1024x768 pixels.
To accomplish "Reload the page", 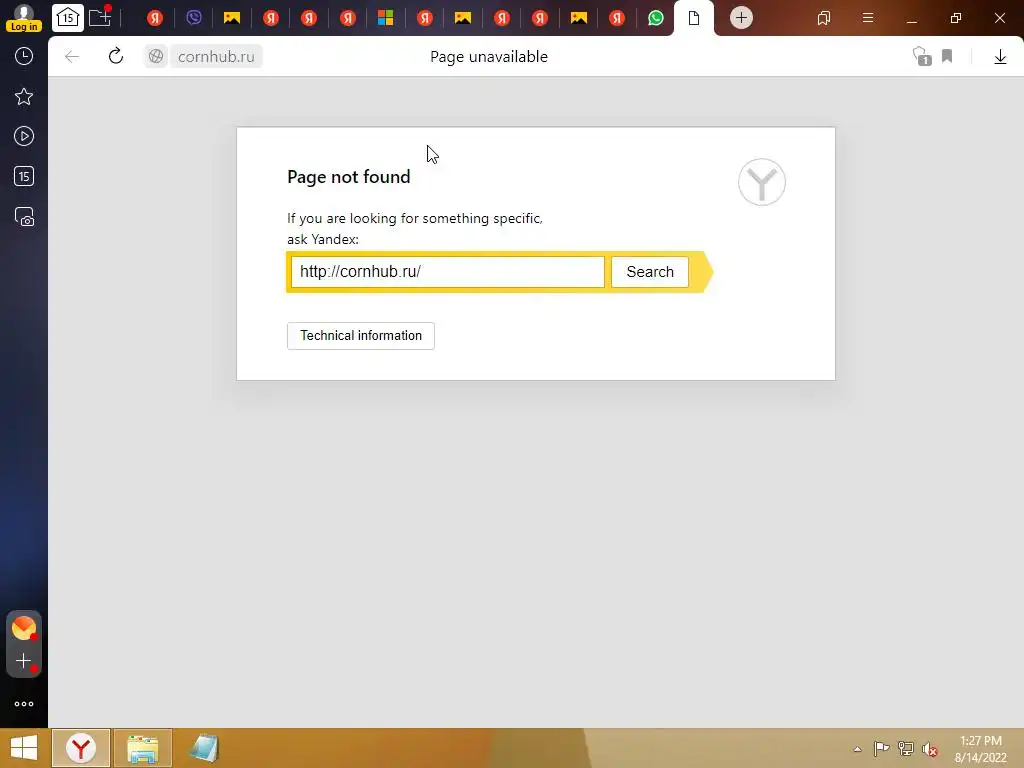I will 116,56.
